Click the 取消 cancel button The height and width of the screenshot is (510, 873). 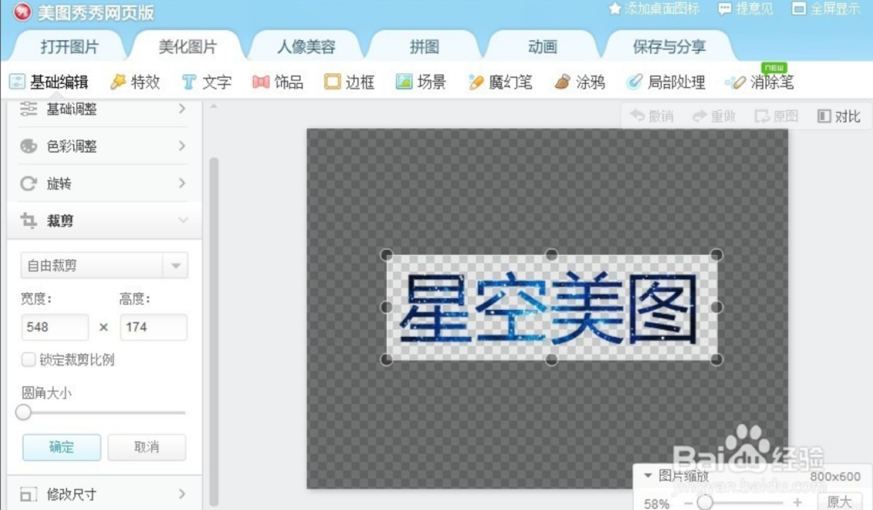coord(147,447)
